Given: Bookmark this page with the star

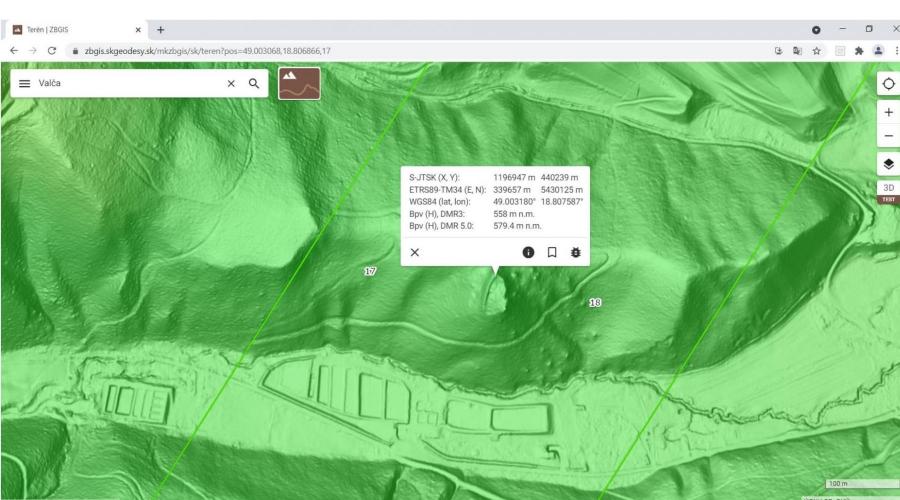Looking at the screenshot, I should (816, 51).
